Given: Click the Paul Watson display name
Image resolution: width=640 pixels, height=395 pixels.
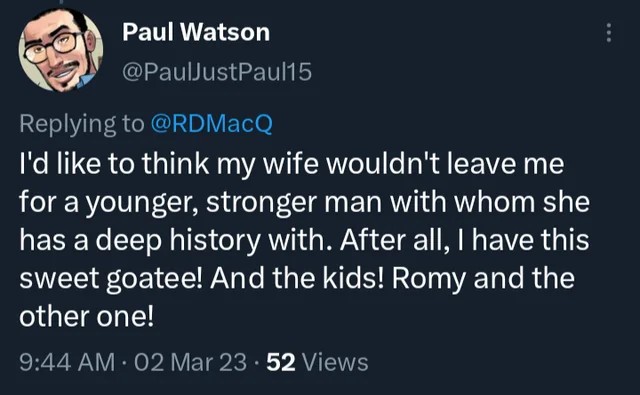Looking at the screenshot, I should point(196,32).
